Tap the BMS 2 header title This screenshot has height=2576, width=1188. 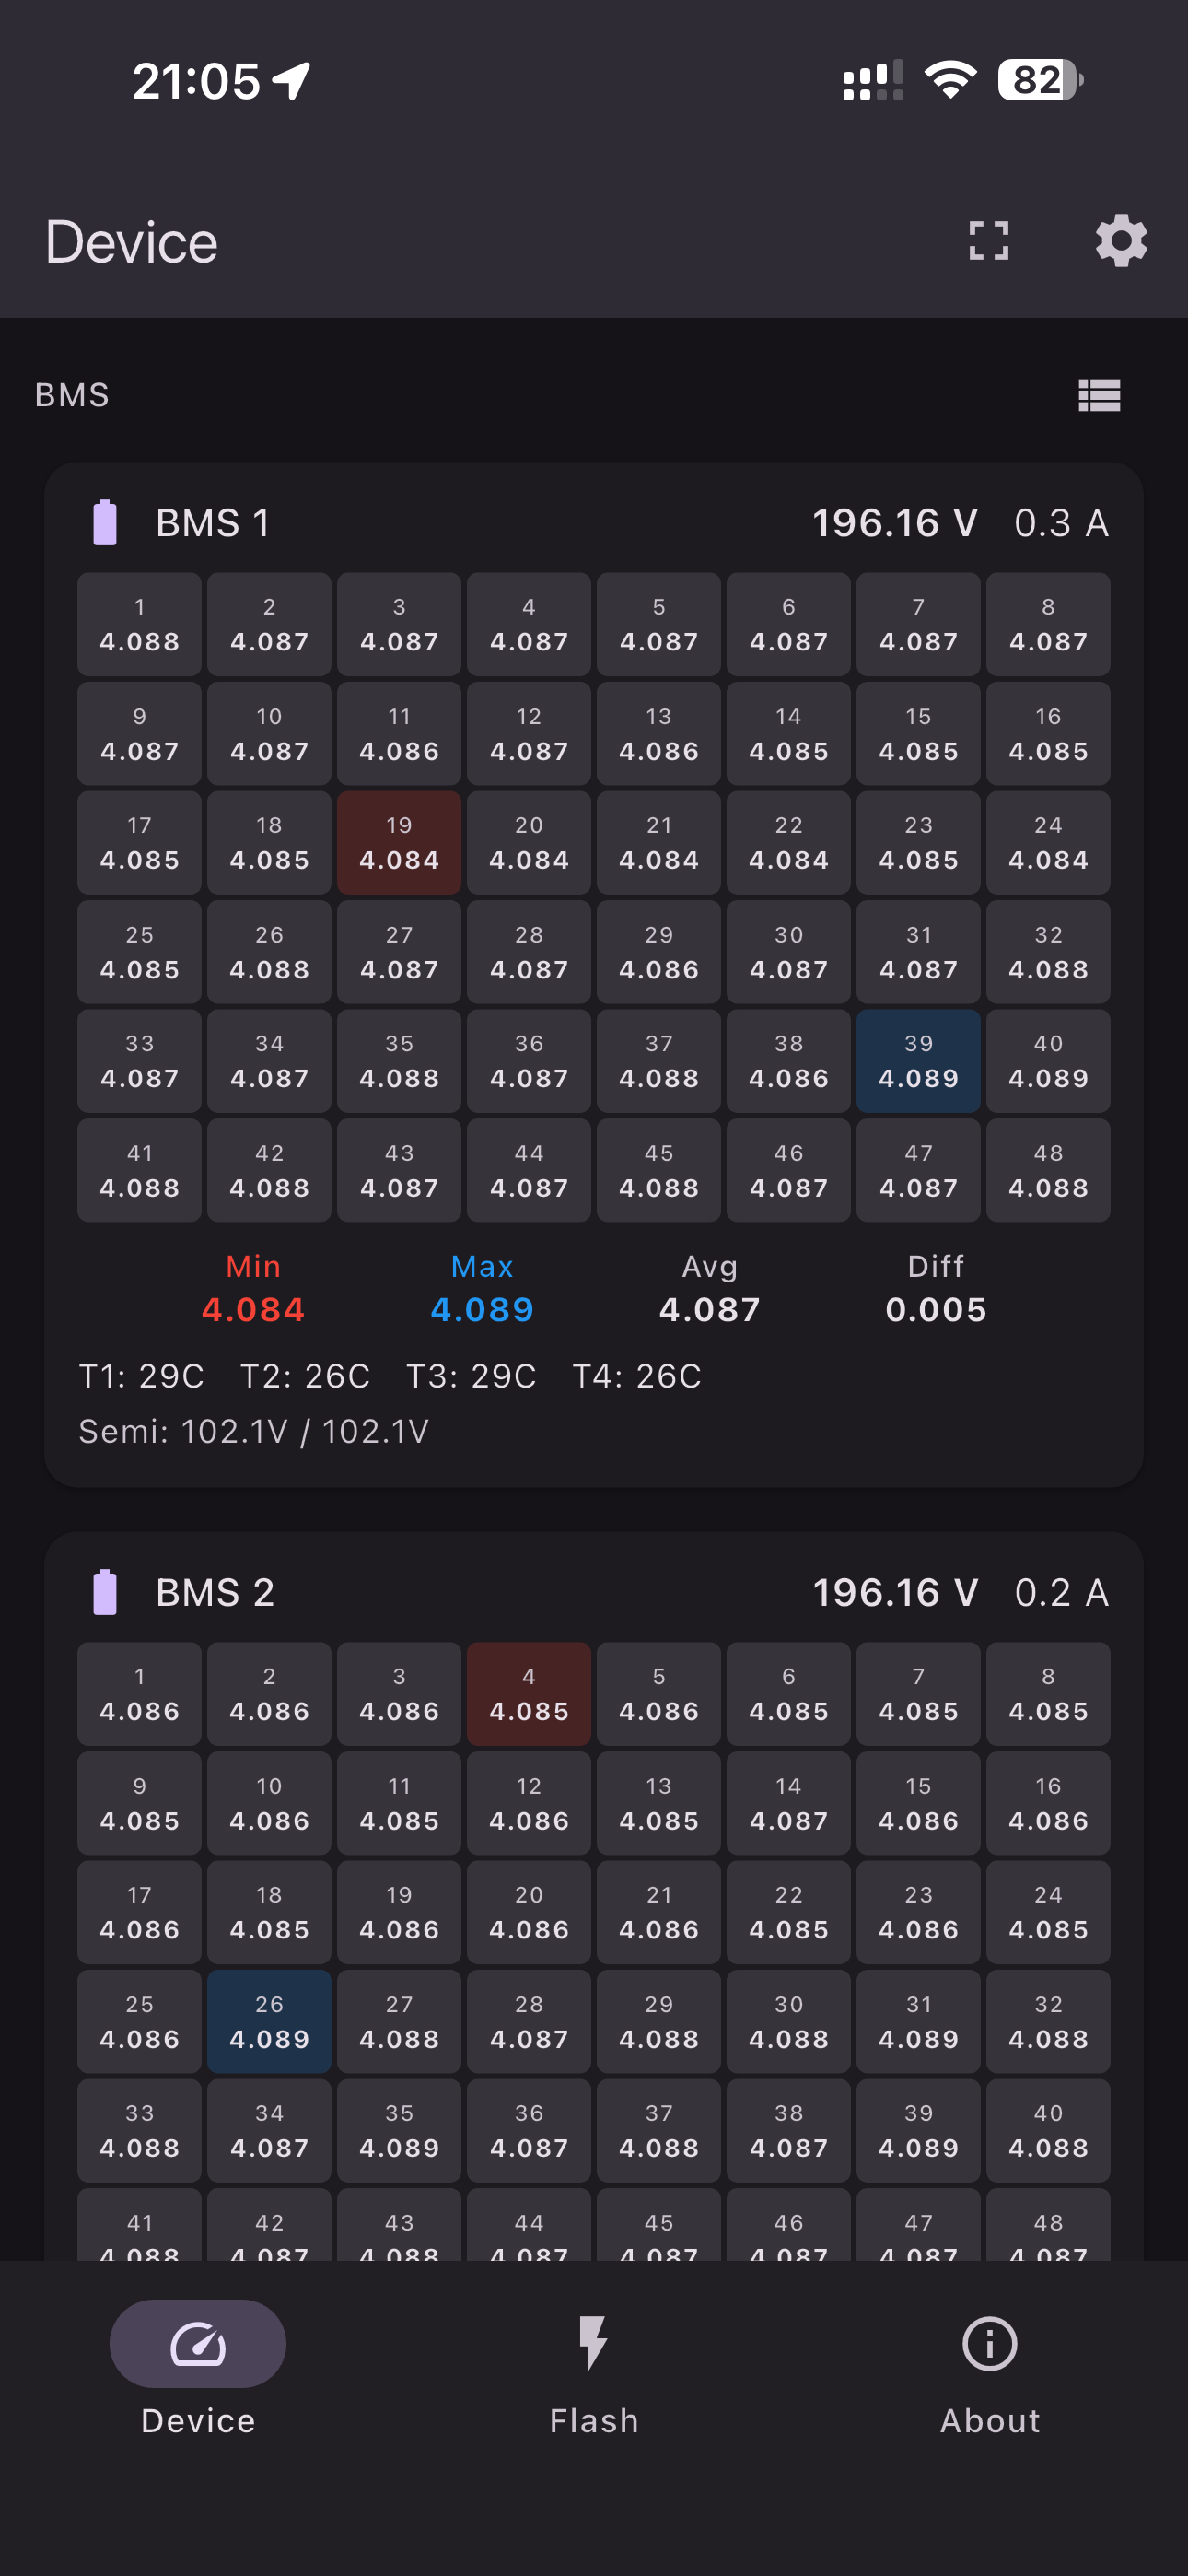(215, 1592)
